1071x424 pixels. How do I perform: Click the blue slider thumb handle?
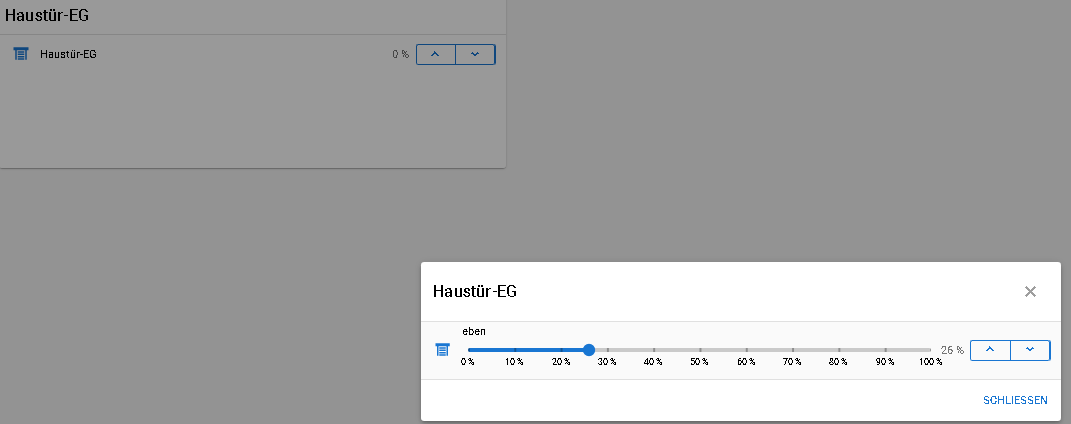tap(589, 350)
